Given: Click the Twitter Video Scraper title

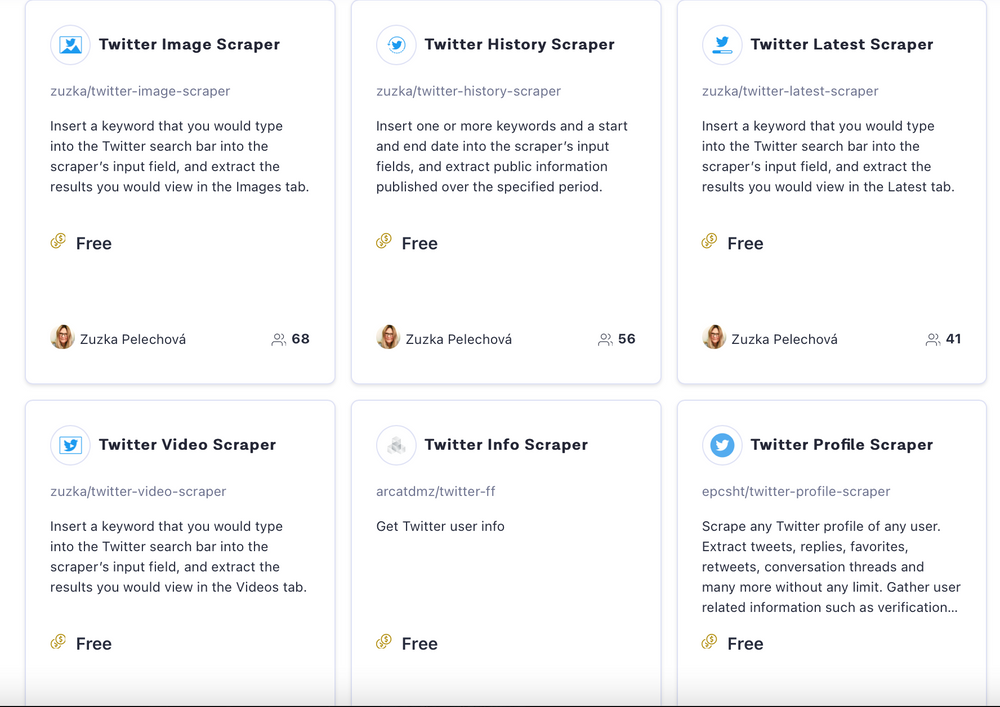Looking at the screenshot, I should (186, 445).
